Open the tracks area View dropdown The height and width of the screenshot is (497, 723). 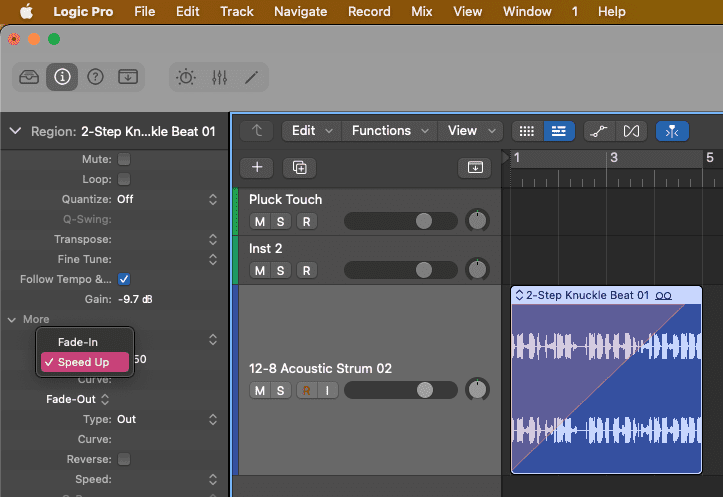[471, 131]
